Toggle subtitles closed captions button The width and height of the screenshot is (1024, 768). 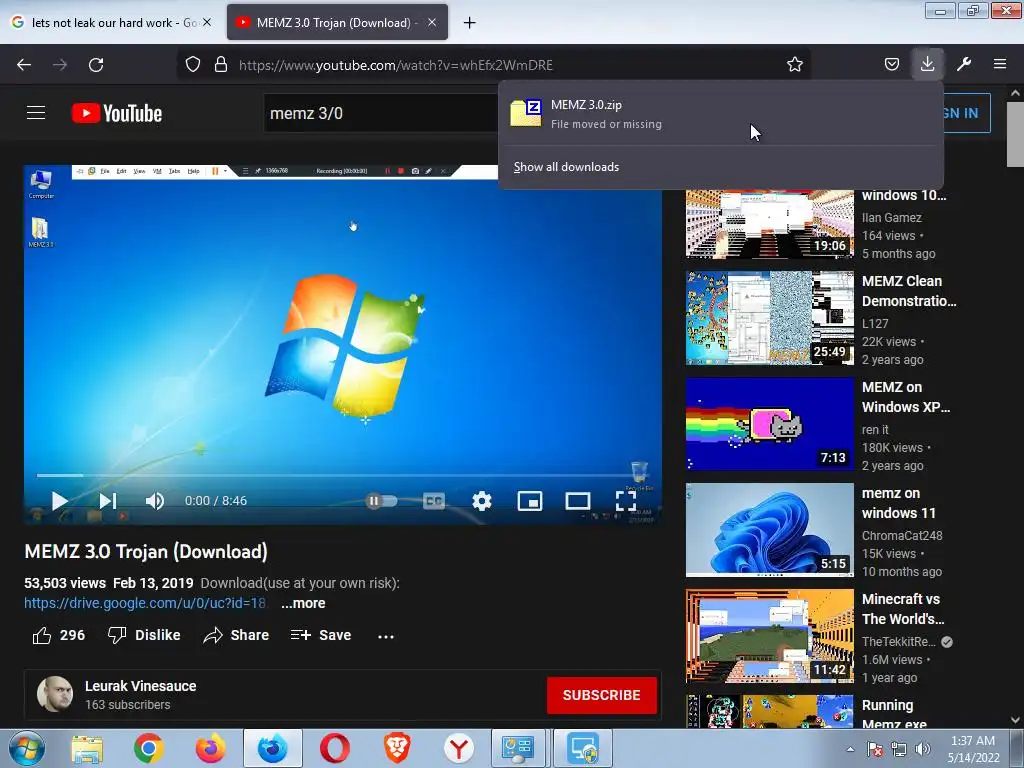tap(434, 501)
